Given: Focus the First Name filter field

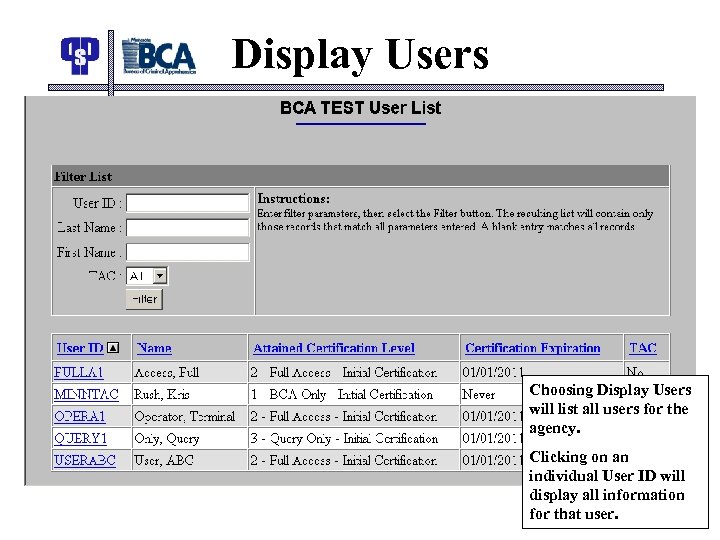Looking at the screenshot, I should coord(188,252).
